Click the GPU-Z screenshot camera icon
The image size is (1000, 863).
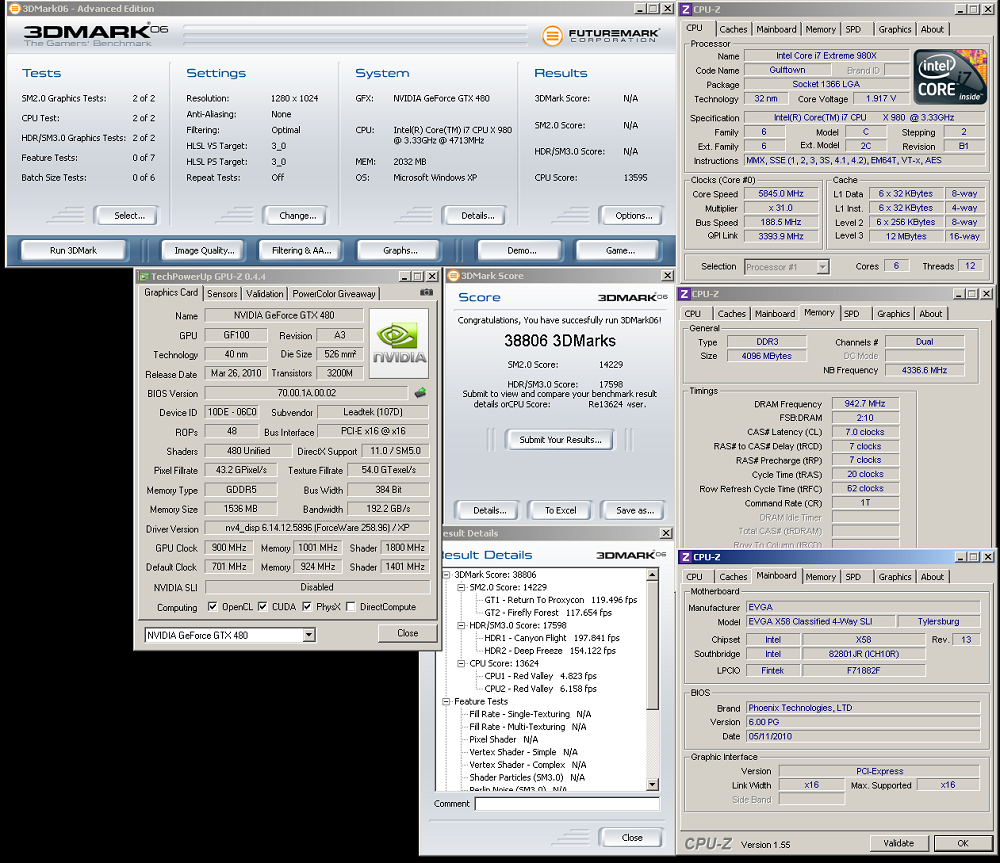426,292
